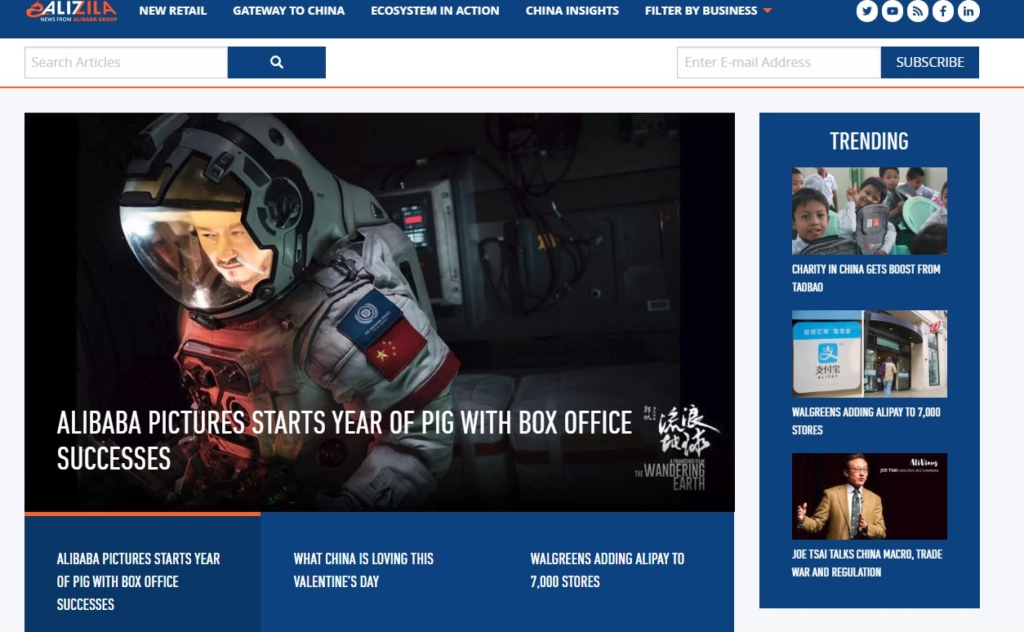Open the New Retail menu section

[172, 10]
